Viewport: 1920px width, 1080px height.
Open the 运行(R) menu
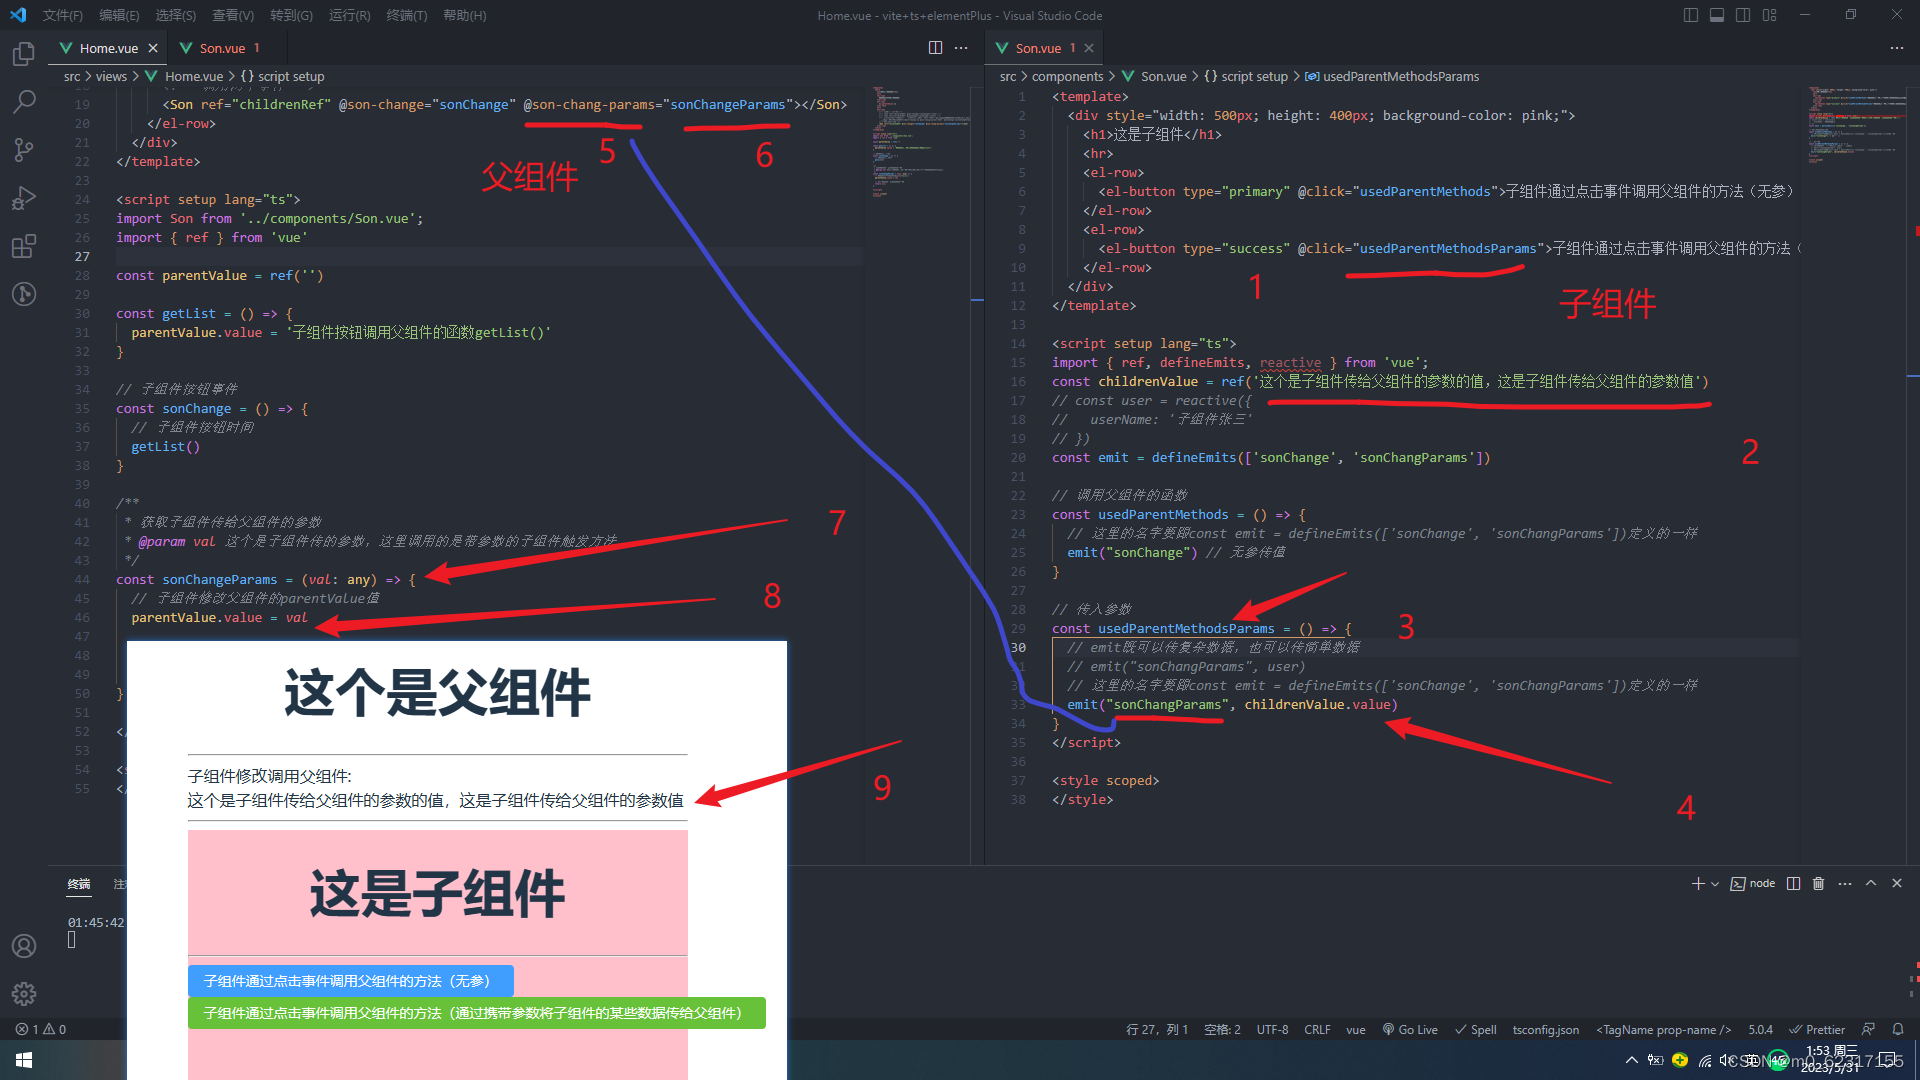[349, 15]
